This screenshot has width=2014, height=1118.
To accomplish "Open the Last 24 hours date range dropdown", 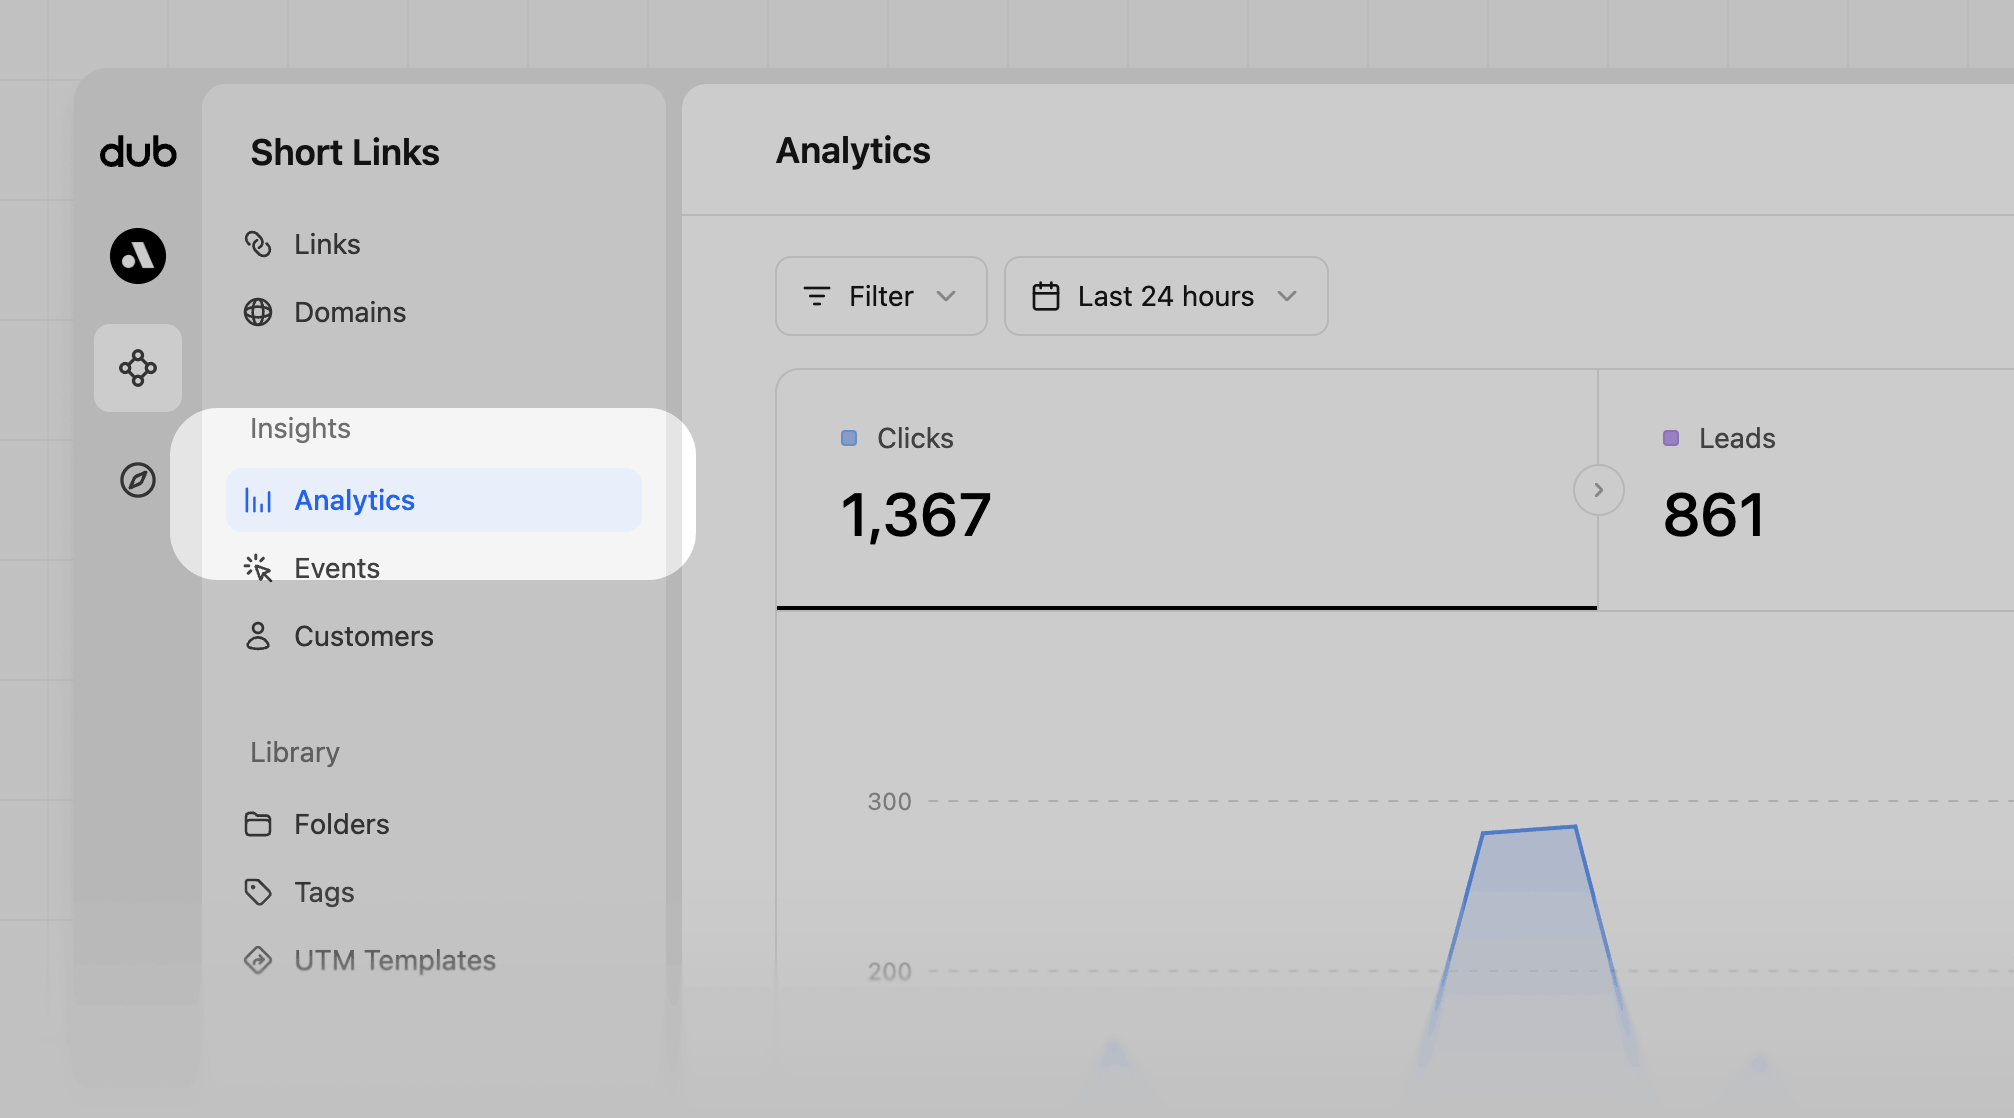I will (1166, 296).
